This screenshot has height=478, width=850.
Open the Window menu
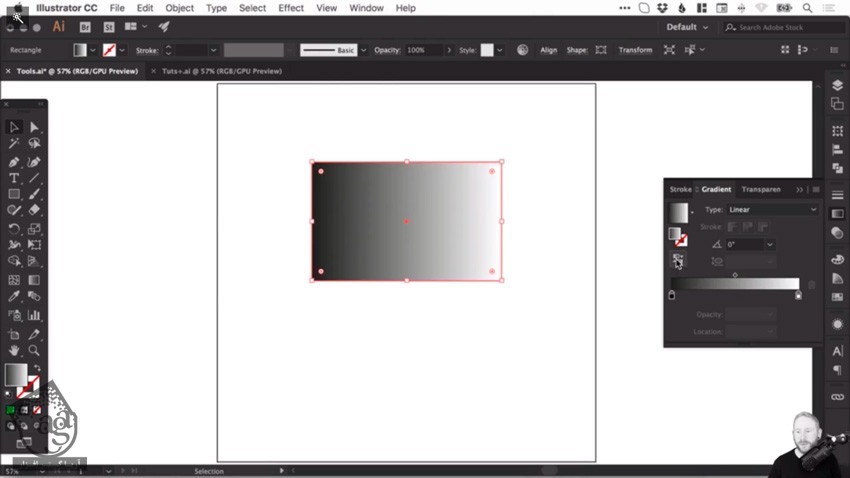(x=366, y=8)
